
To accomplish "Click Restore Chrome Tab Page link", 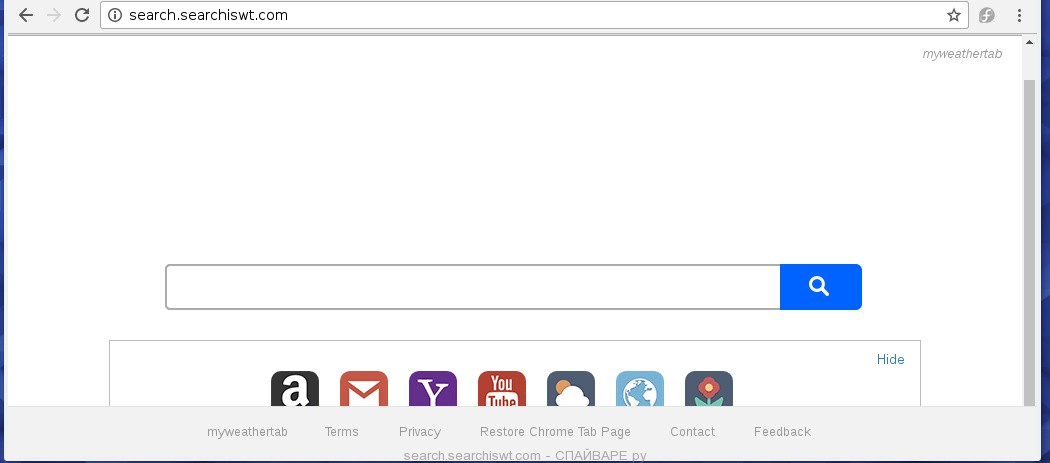I will tap(555, 432).
